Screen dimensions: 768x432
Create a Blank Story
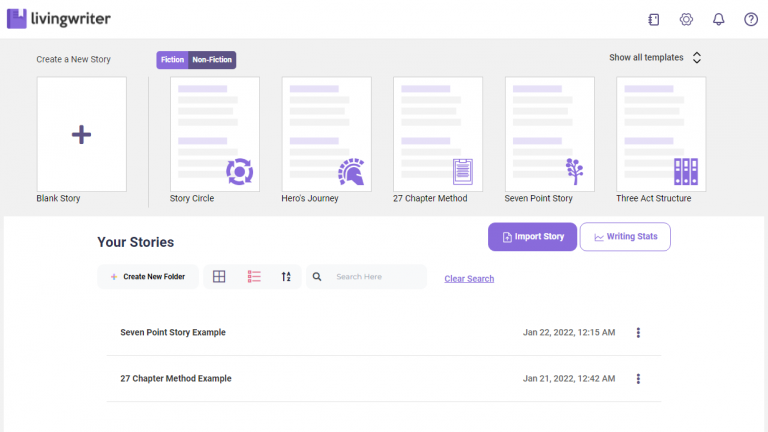(x=82, y=134)
